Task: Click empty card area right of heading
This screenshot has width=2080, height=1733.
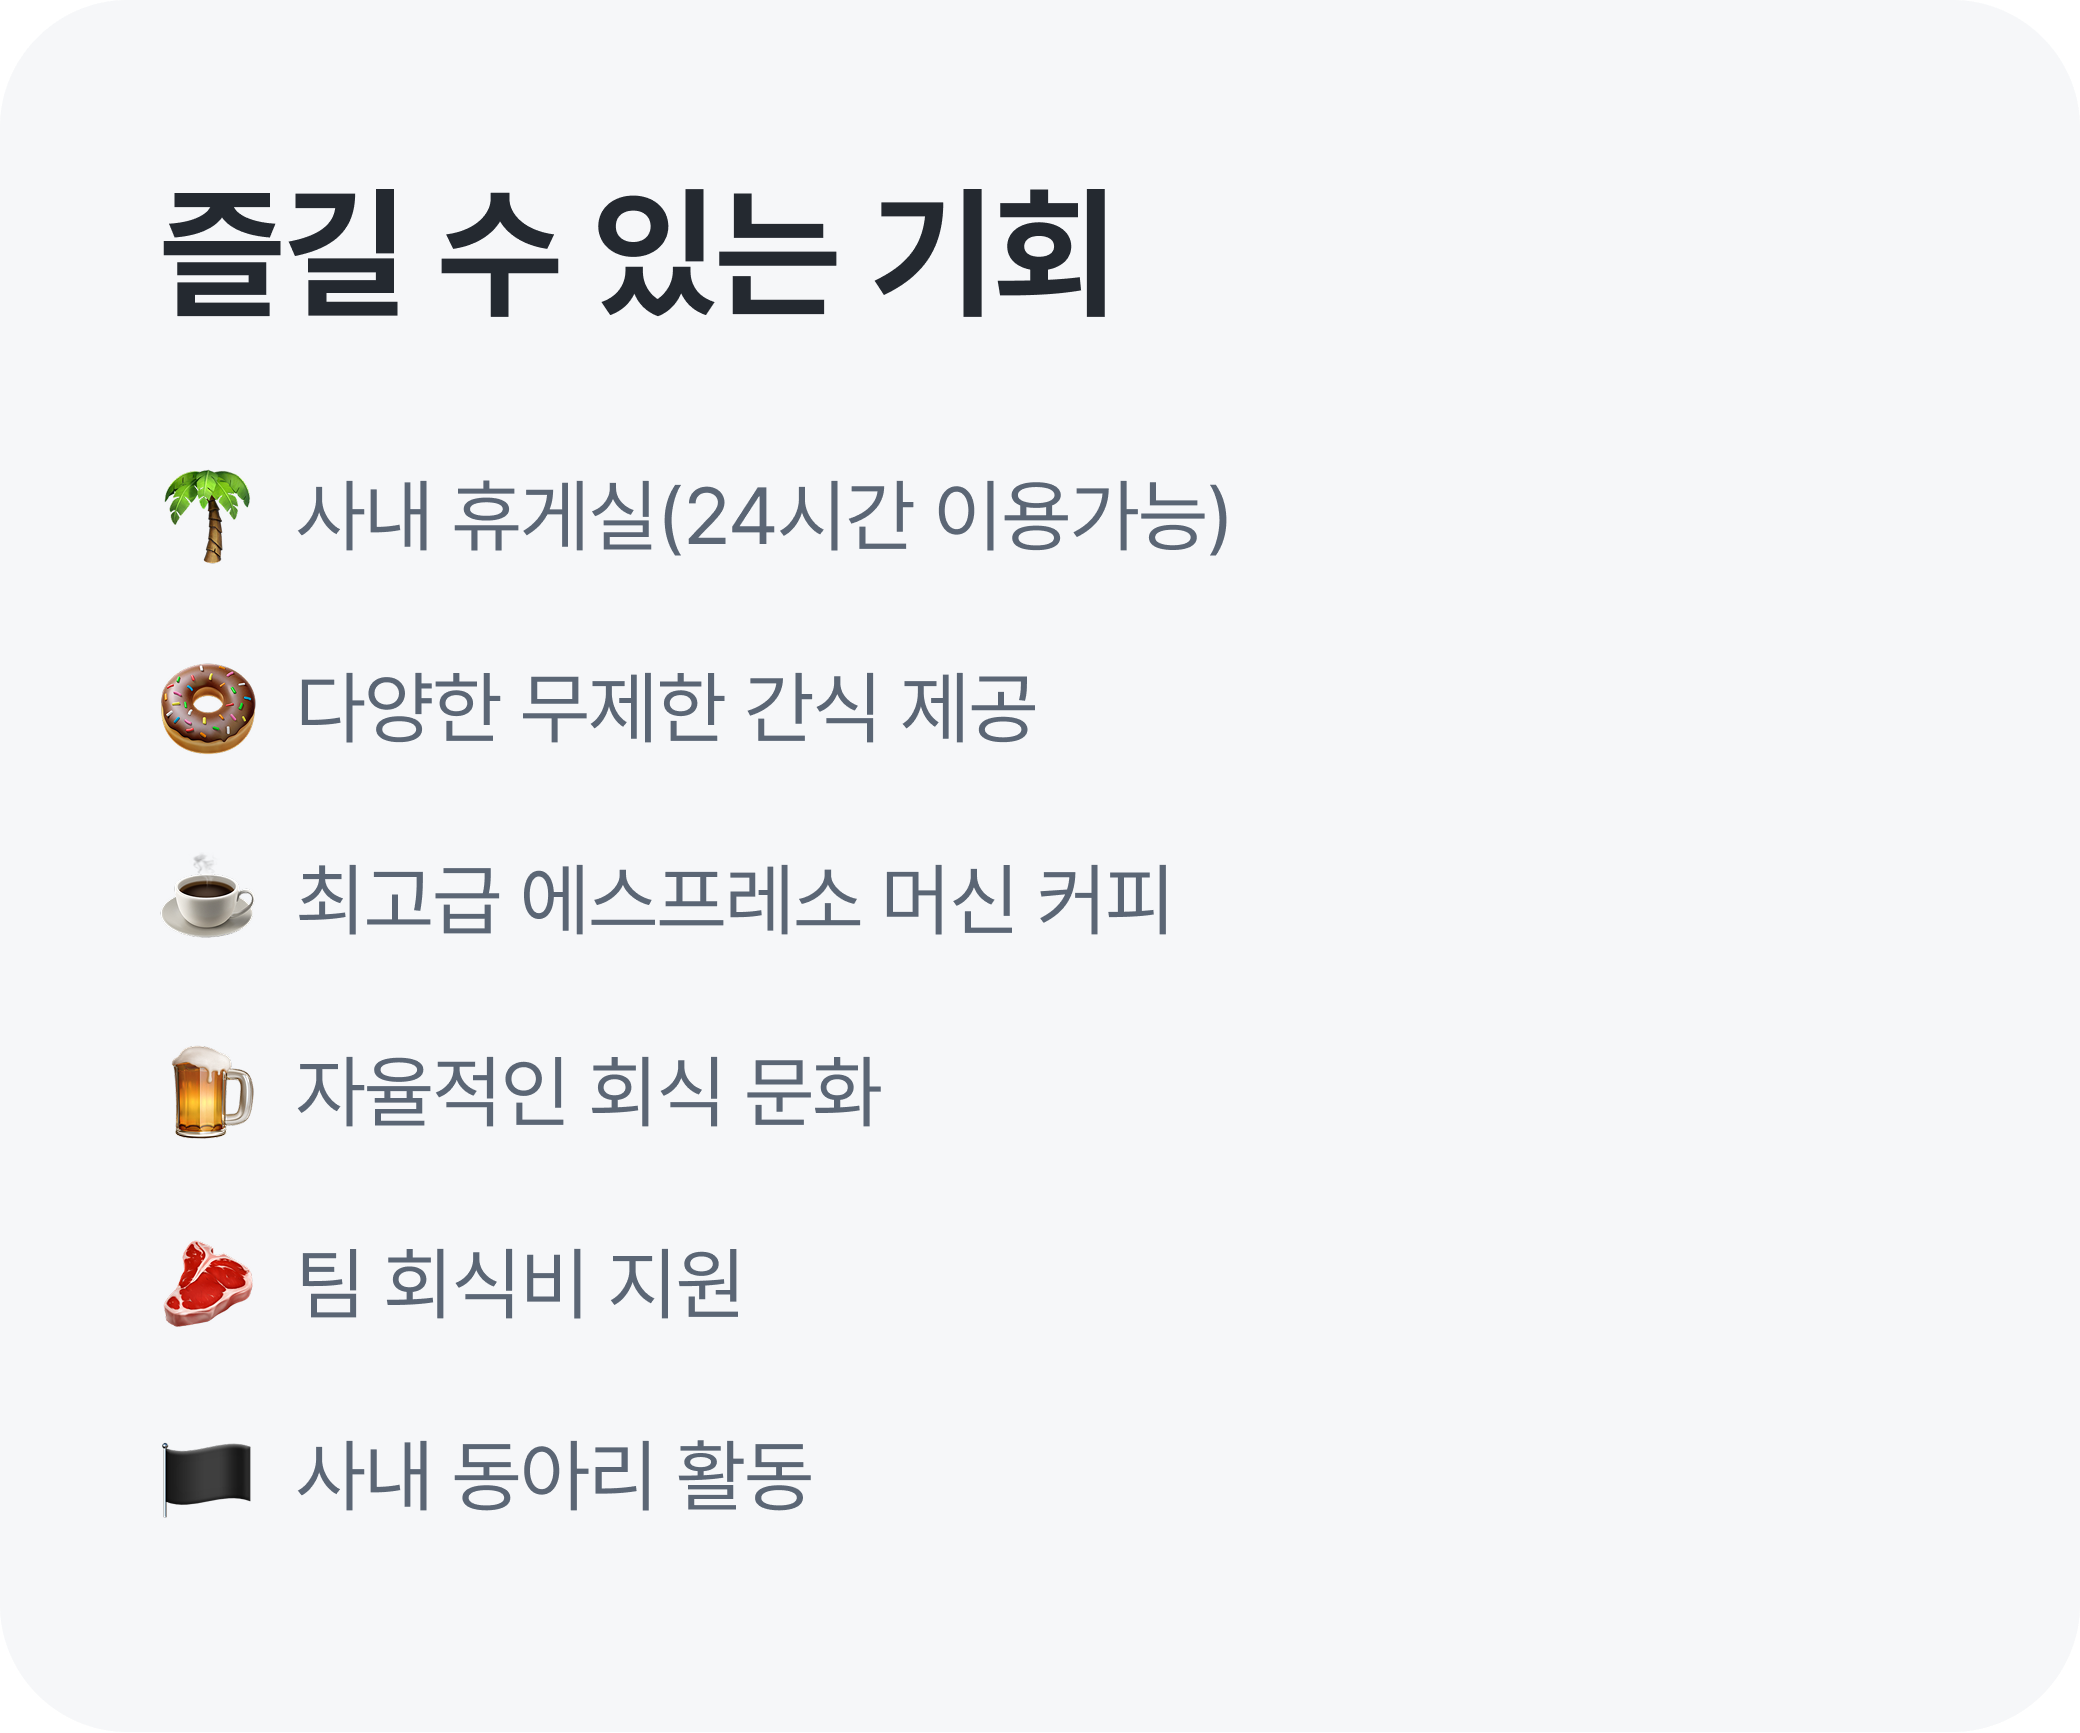Action: coord(1600,254)
